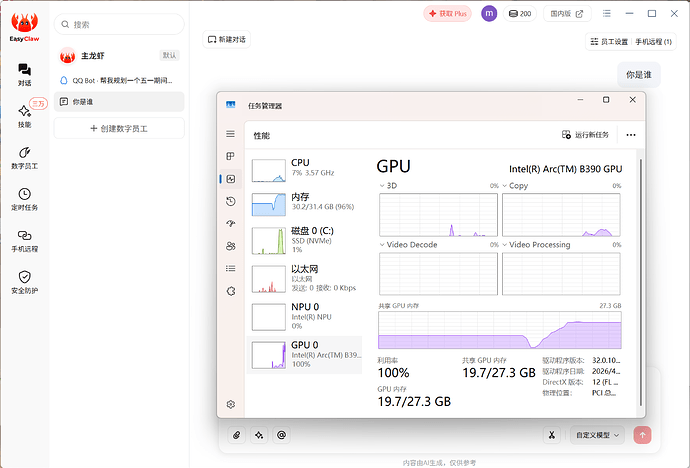Click the sparkle skills icon in input bar
The image size is (690, 468).
coord(259,435)
